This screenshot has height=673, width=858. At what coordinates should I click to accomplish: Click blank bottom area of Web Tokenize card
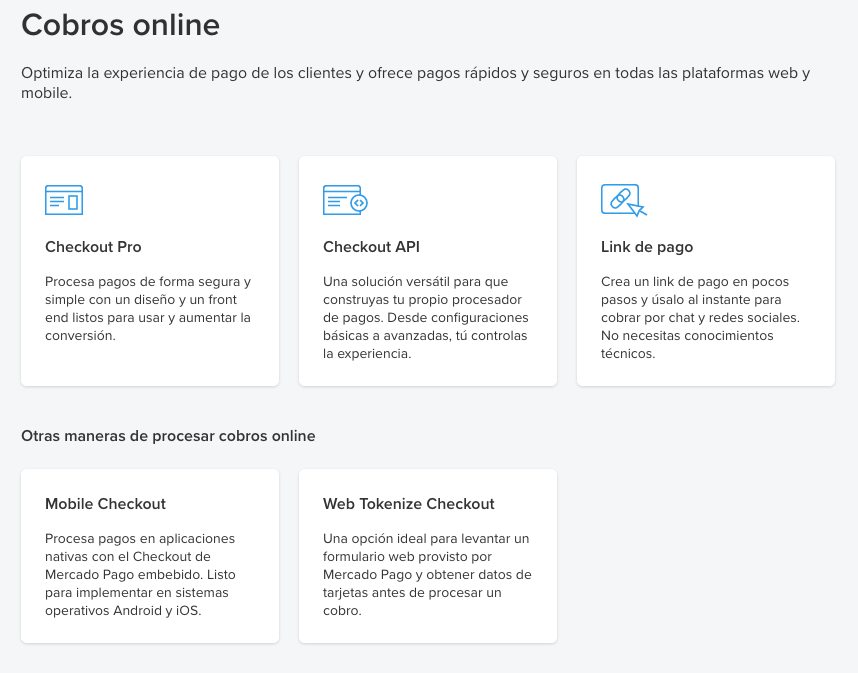pos(428,630)
